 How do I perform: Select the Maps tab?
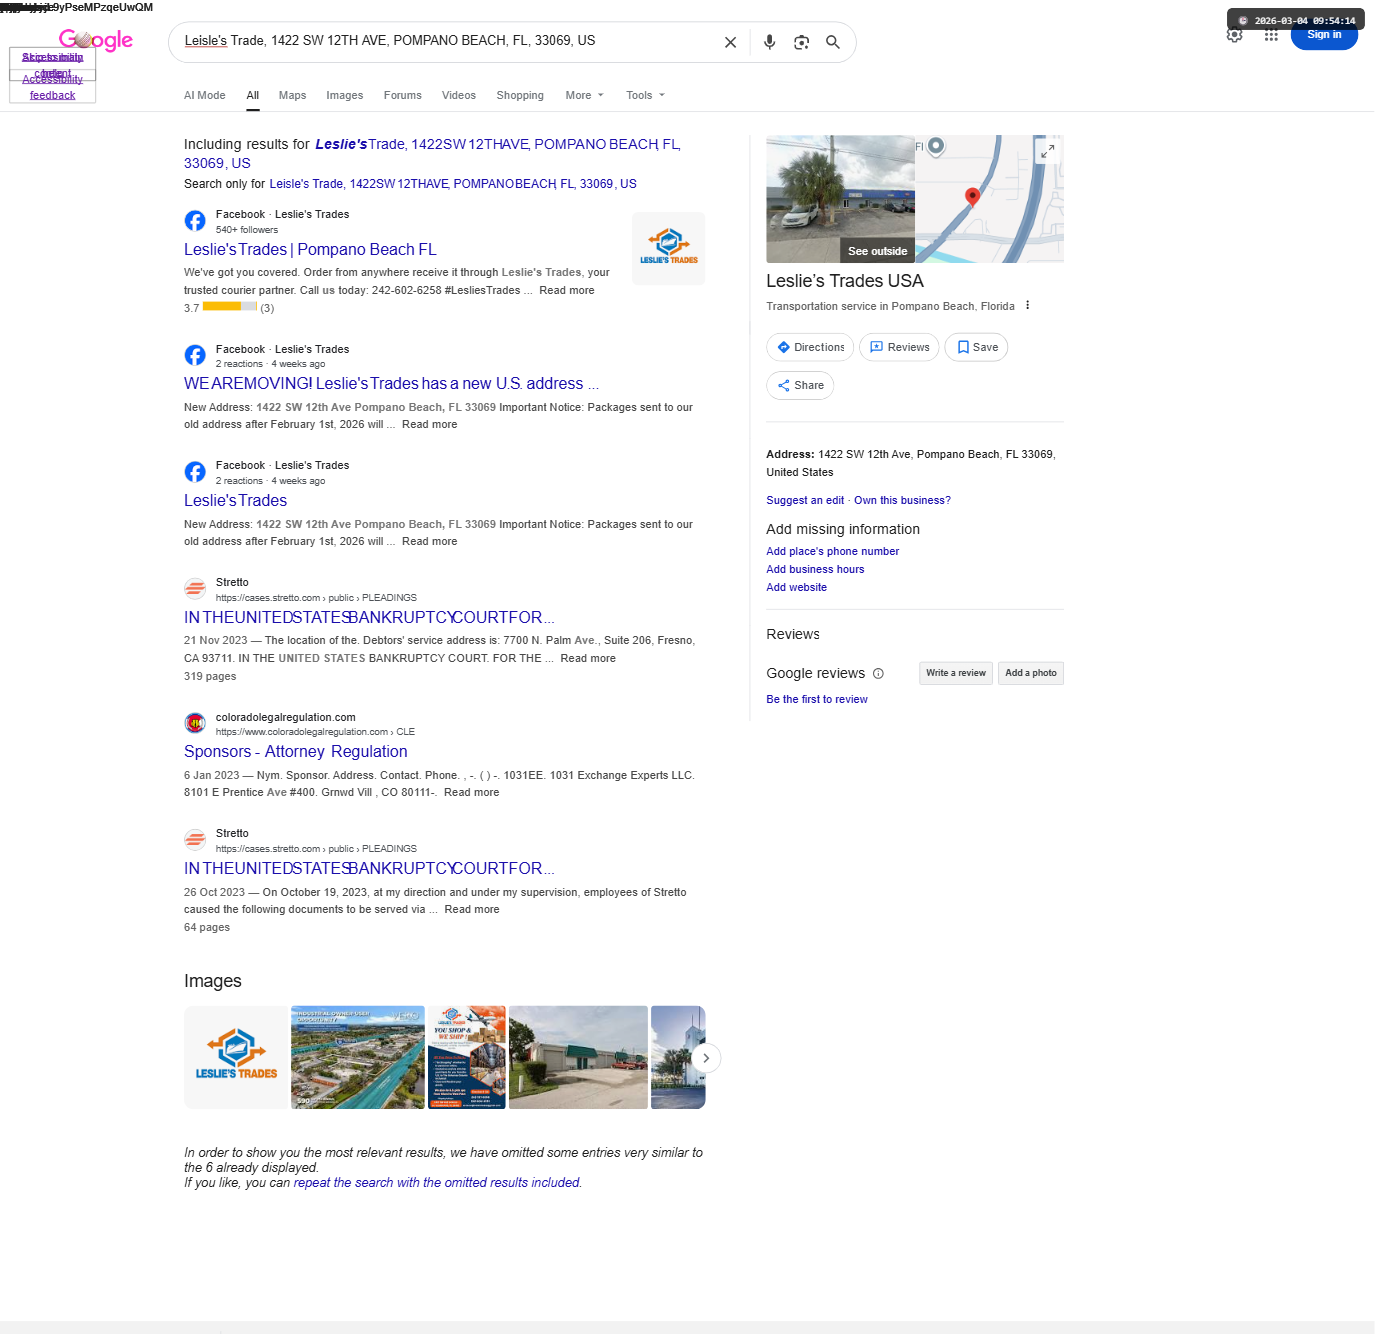pyautogui.click(x=292, y=95)
